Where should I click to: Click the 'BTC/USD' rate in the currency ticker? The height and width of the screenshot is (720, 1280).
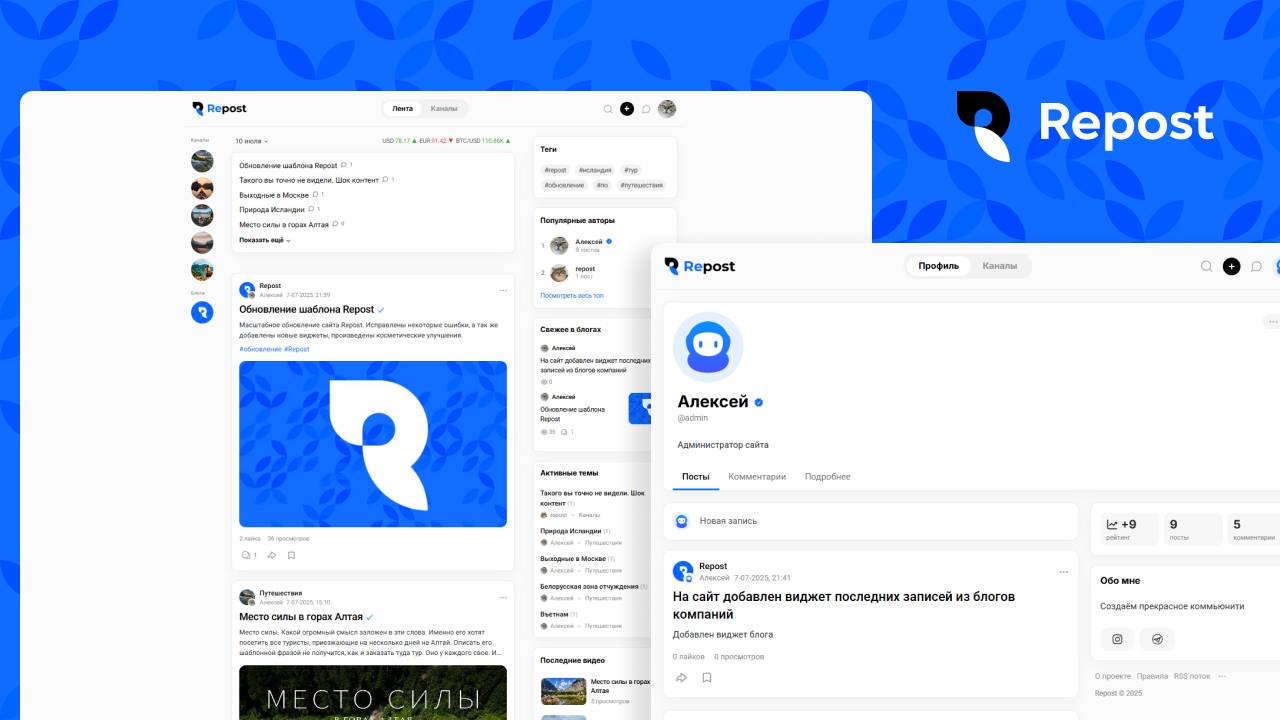pyautogui.click(x=483, y=141)
